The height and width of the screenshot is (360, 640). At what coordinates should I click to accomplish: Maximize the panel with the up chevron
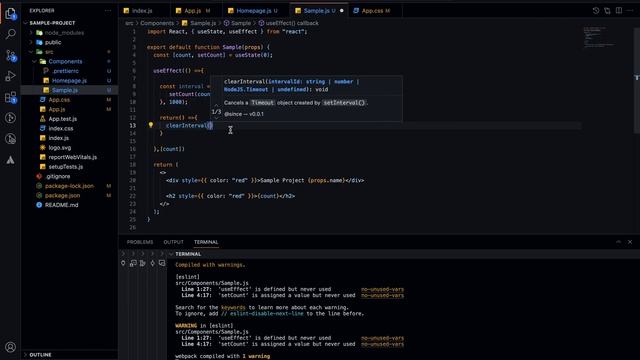(618, 242)
